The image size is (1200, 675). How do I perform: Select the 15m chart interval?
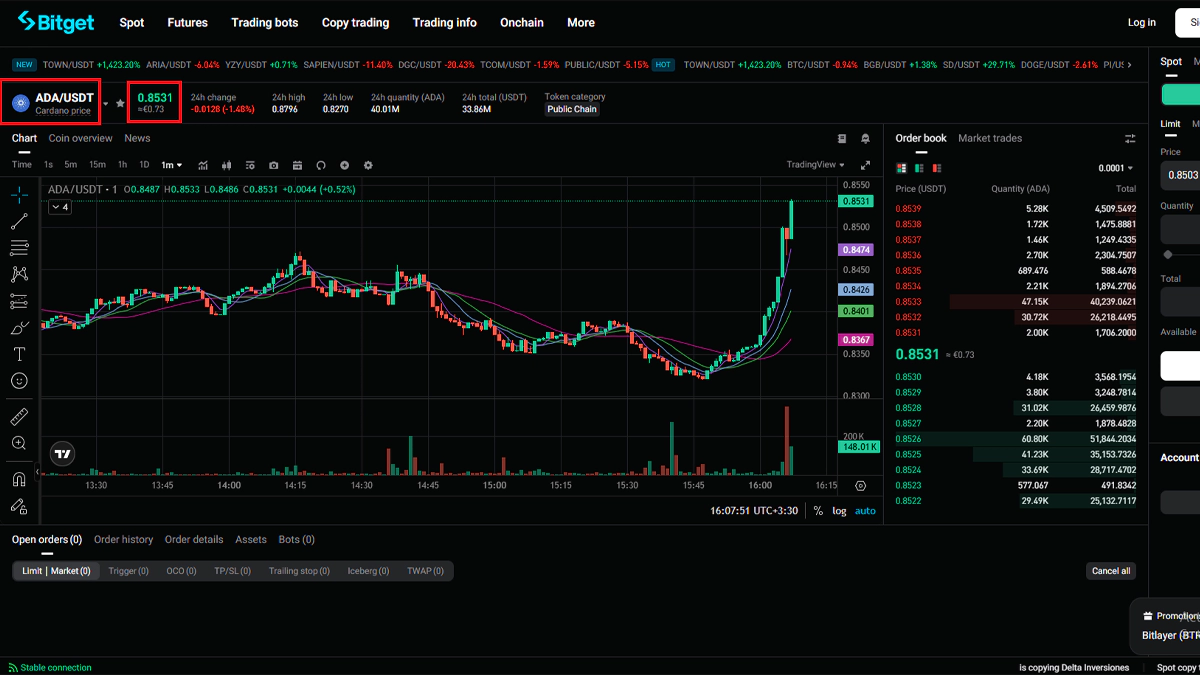coord(97,165)
